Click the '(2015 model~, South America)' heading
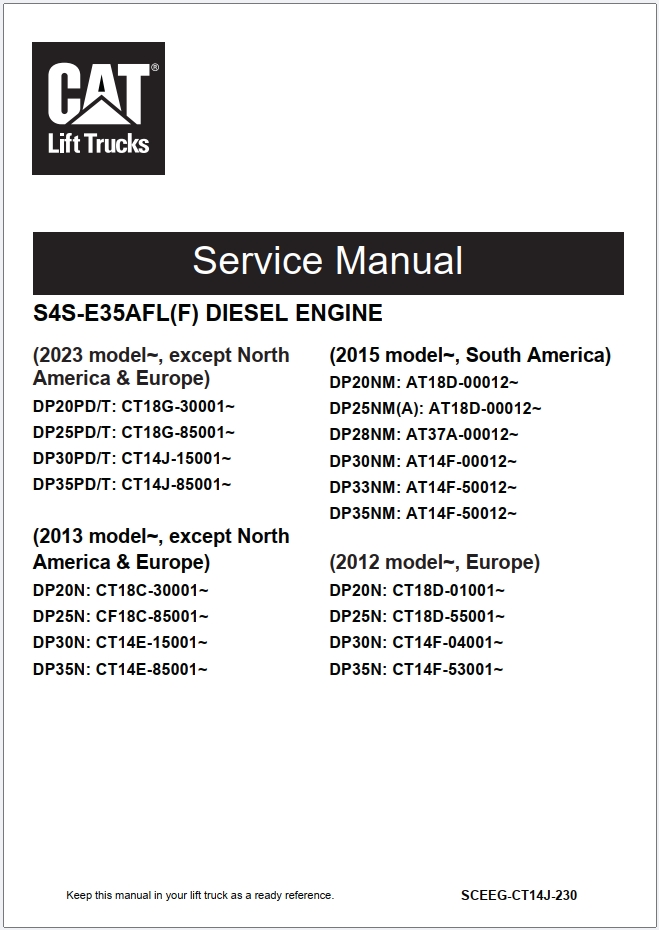Screen dimensions: 659x930 pyautogui.click(x=470, y=355)
